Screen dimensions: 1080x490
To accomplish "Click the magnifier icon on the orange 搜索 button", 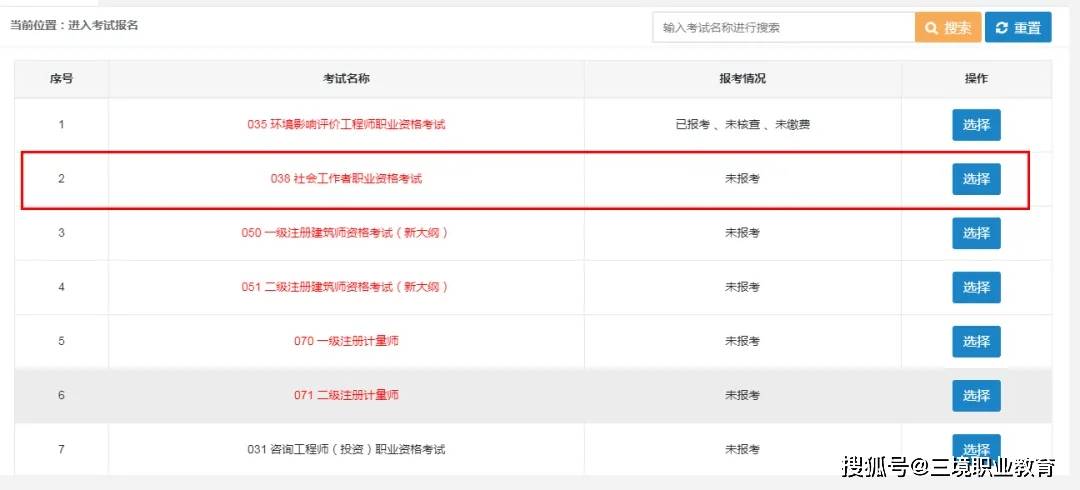I will pyautogui.click(x=932, y=28).
